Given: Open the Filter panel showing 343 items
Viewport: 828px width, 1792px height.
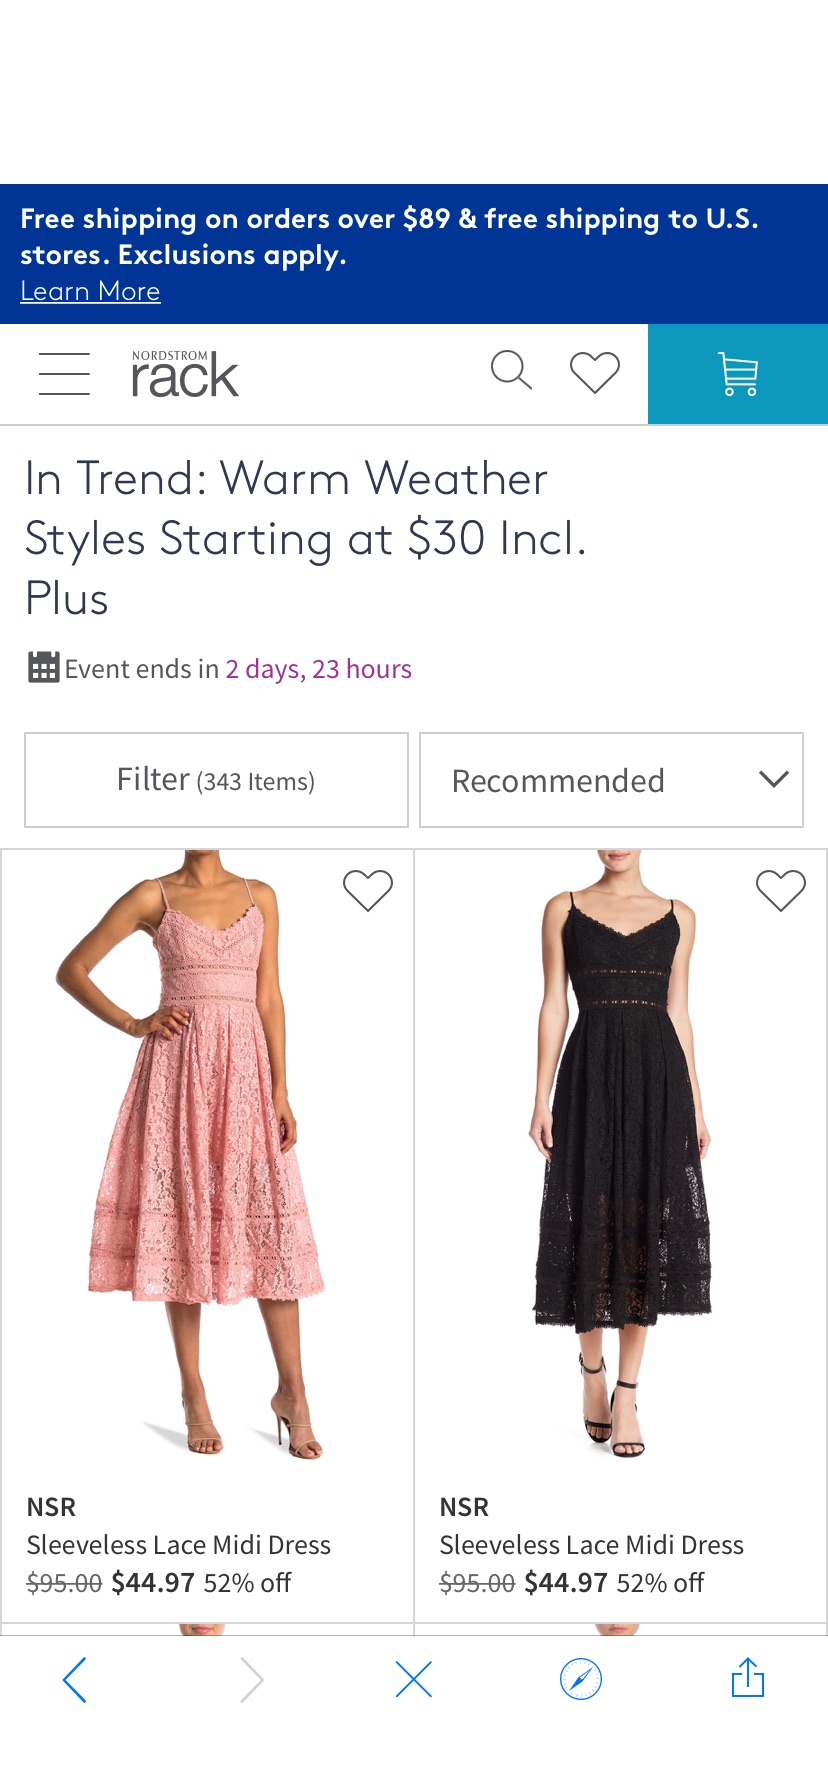Looking at the screenshot, I should point(215,780).
